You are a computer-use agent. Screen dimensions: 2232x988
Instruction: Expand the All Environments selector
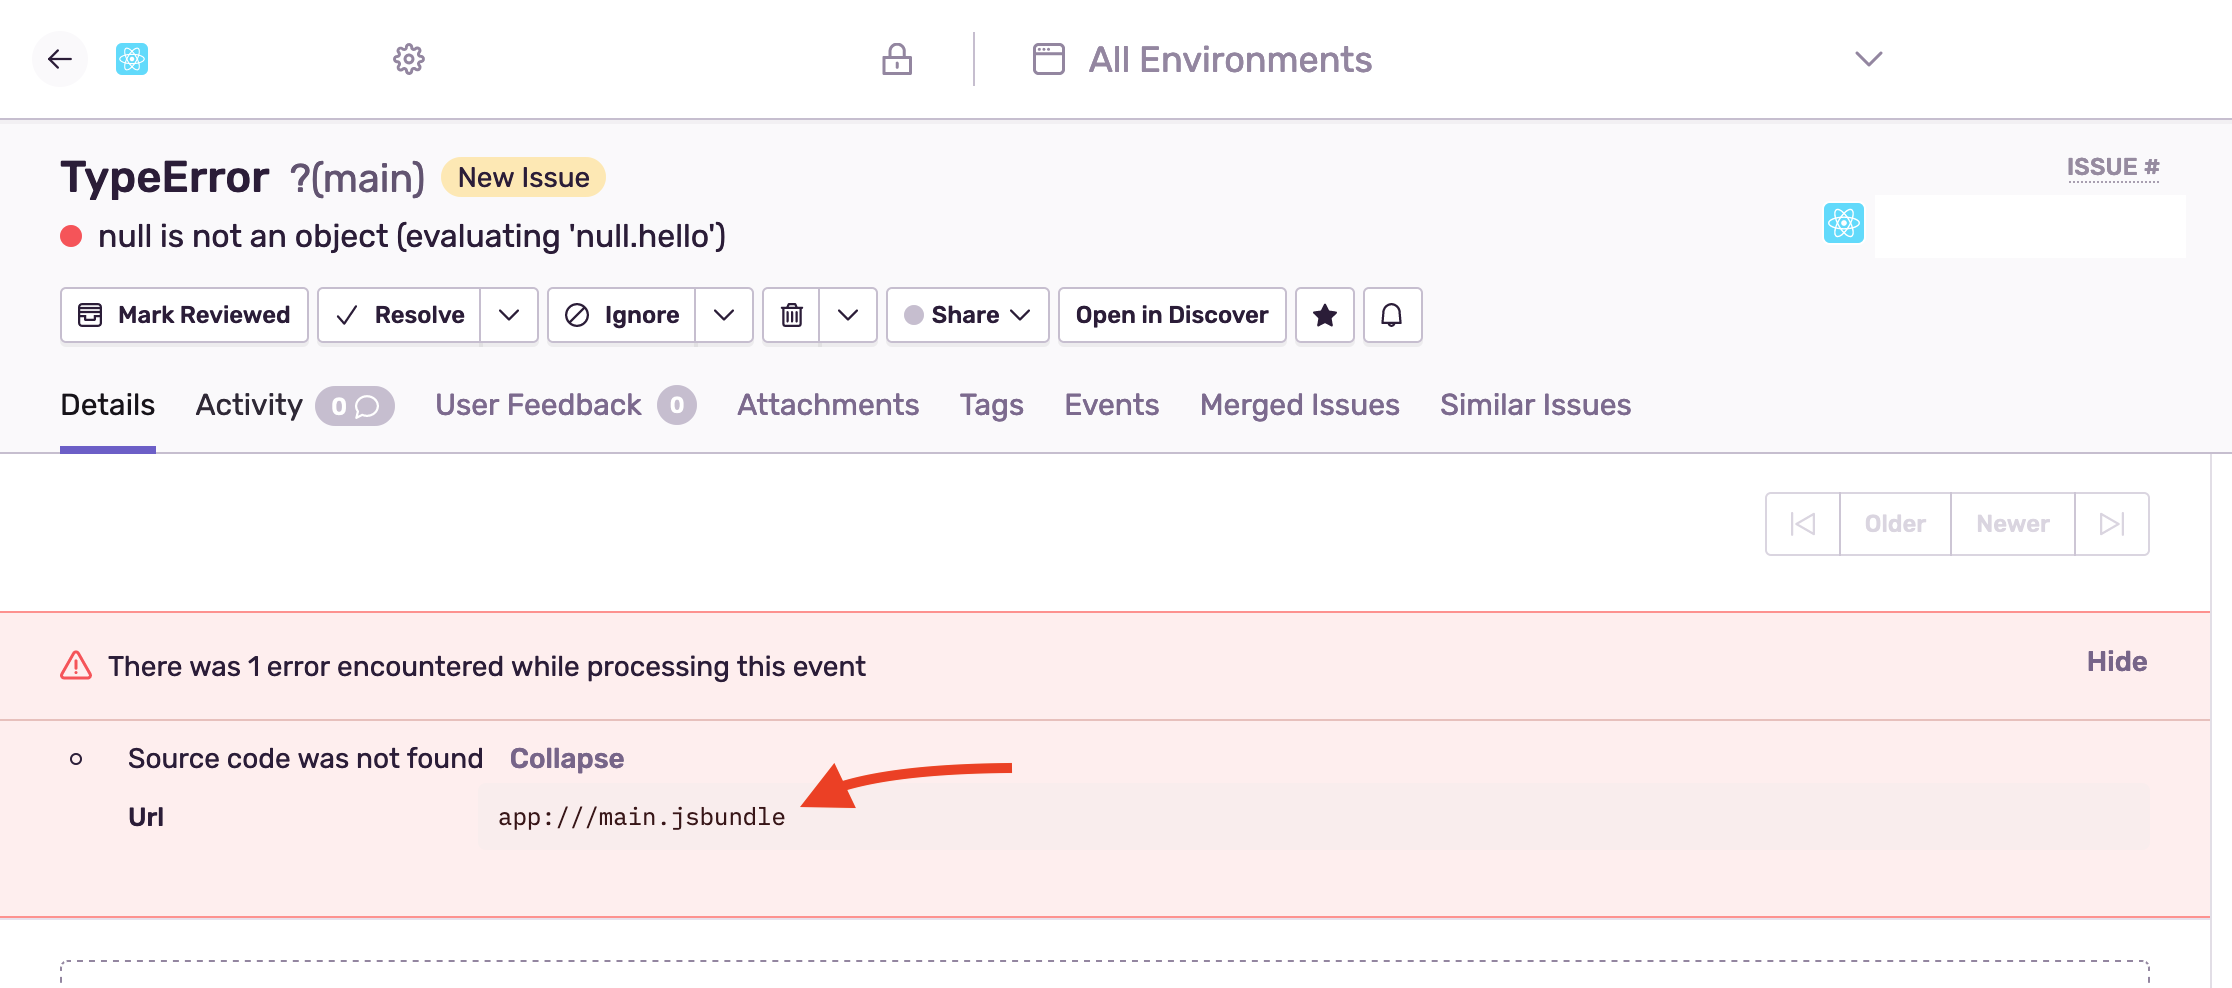(1866, 59)
